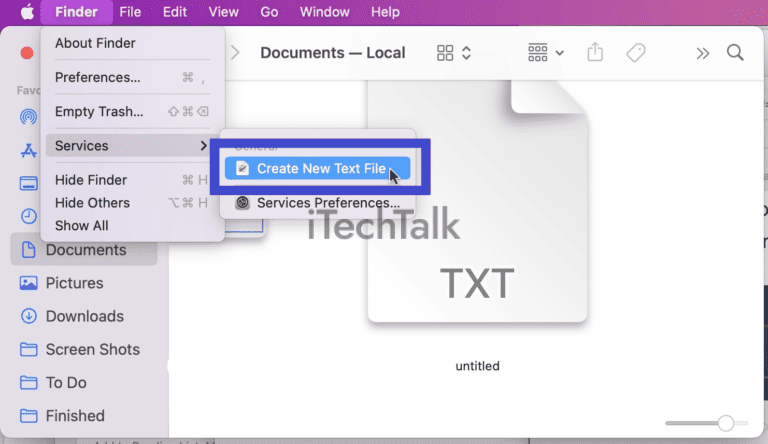
Task: Open Finished folder in sidebar
Action: (84, 416)
